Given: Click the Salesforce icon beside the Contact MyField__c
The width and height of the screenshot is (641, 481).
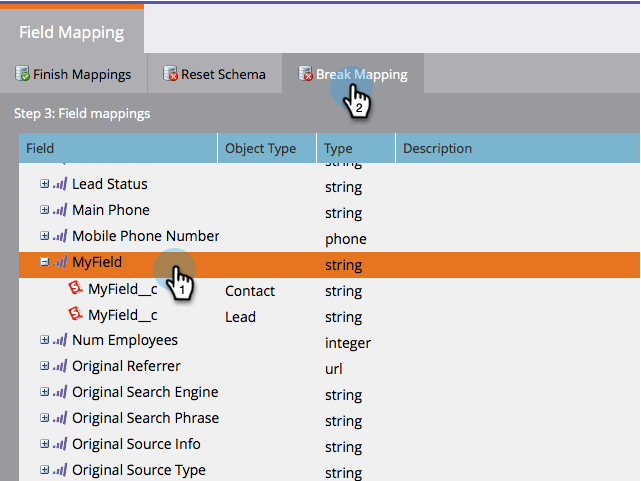Looking at the screenshot, I should tap(75, 290).
